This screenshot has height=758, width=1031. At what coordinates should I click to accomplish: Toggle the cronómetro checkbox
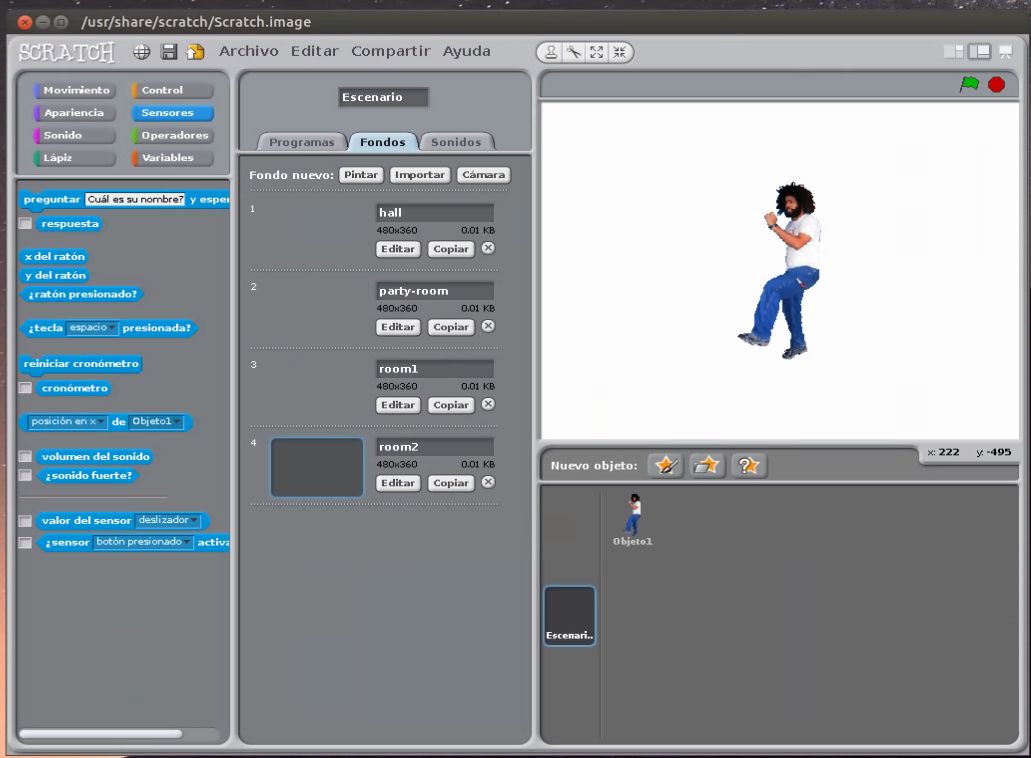point(26,388)
